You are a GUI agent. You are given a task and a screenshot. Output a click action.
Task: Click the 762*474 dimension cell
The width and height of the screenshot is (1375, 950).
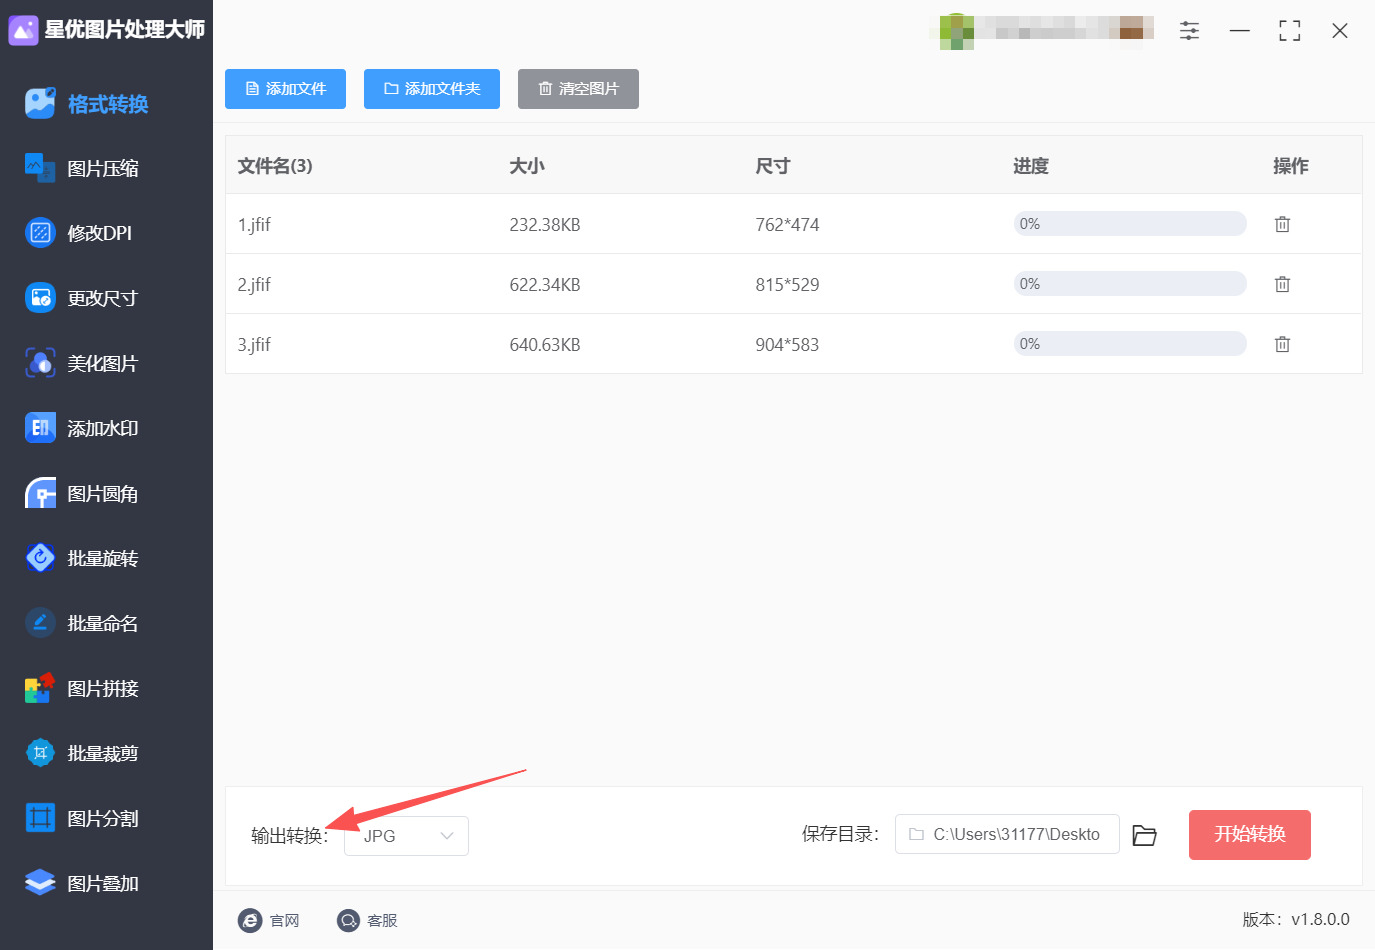(787, 225)
